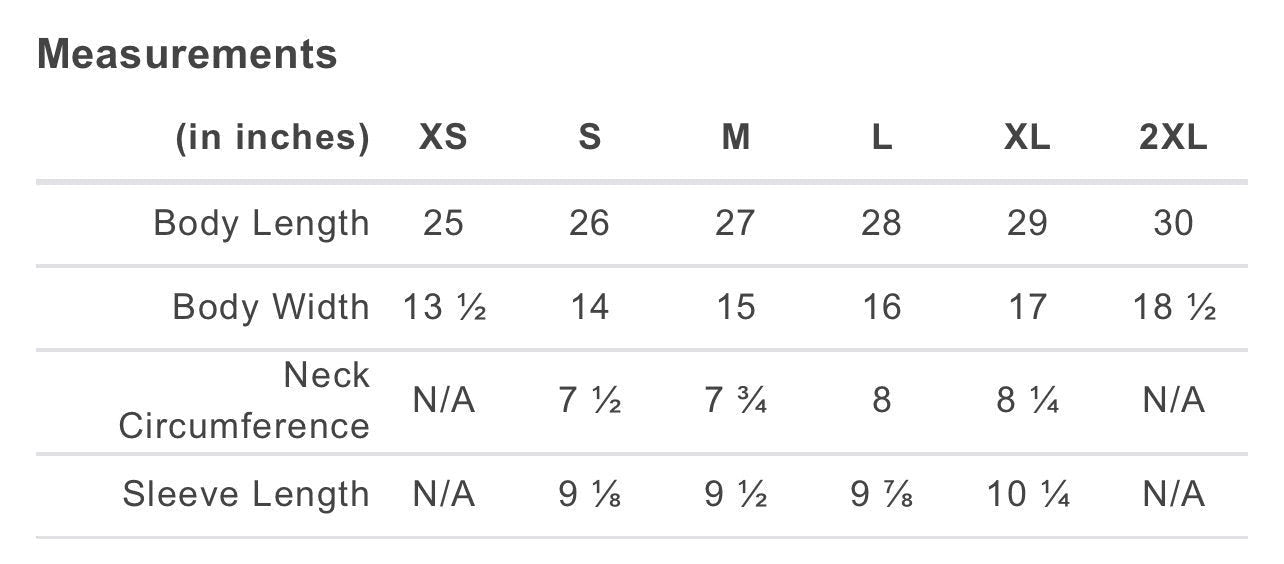Click Sleeve Length value 10 ¼ for XL
Image resolution: width=1284 pixels, height=564 pixels.
click(x=1028, y=494)
